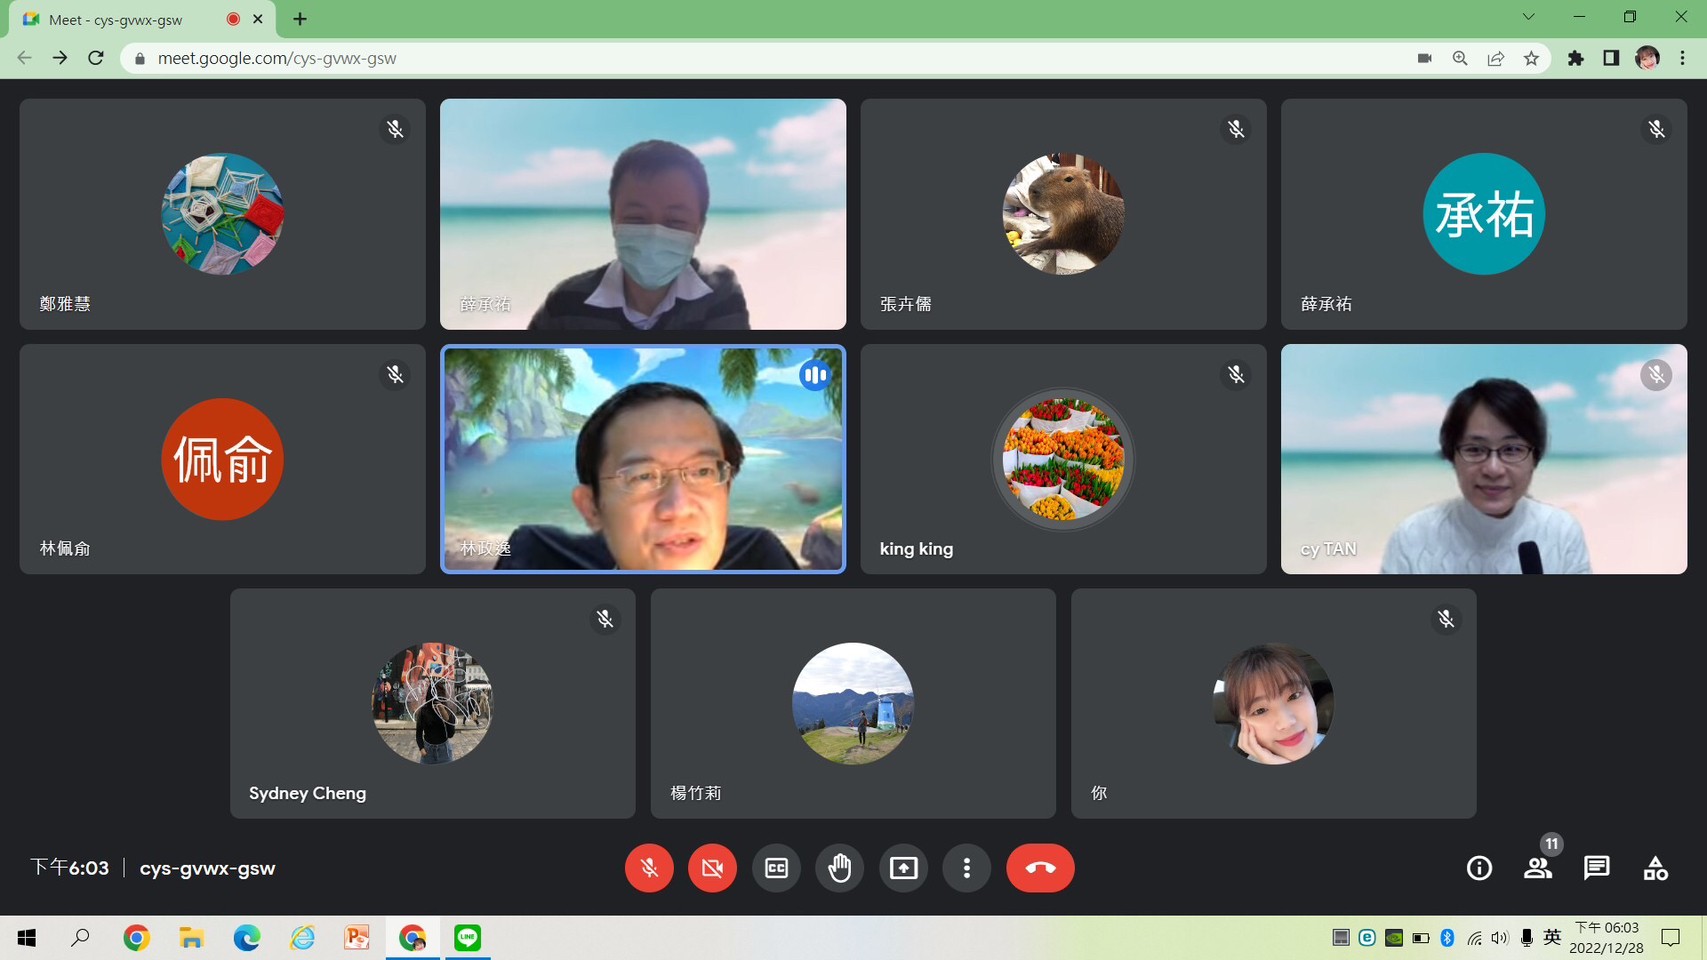Open the present screen option
The height and width of the screenshot is (960, 1707).
point(903,868)
